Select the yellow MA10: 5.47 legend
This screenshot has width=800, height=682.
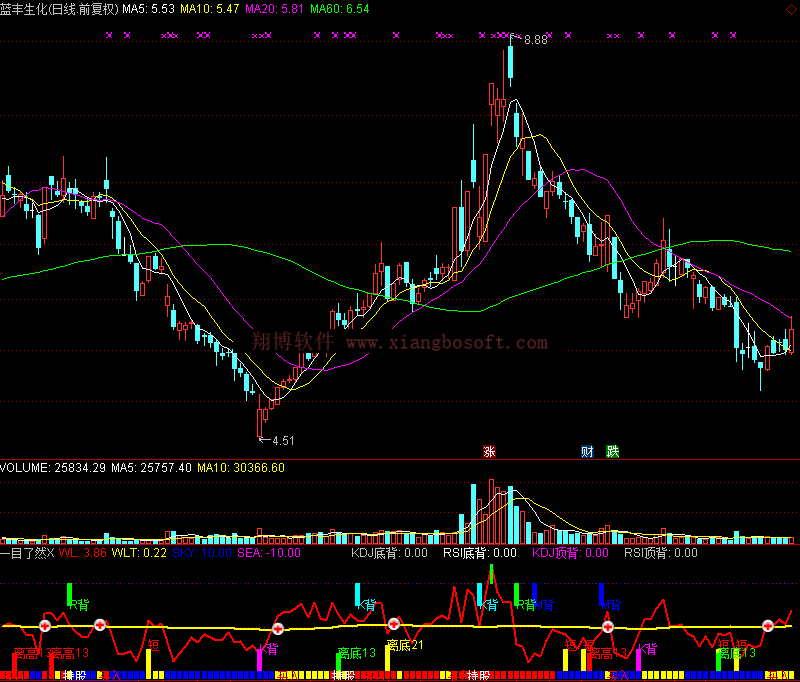click(x=210, y=9)
